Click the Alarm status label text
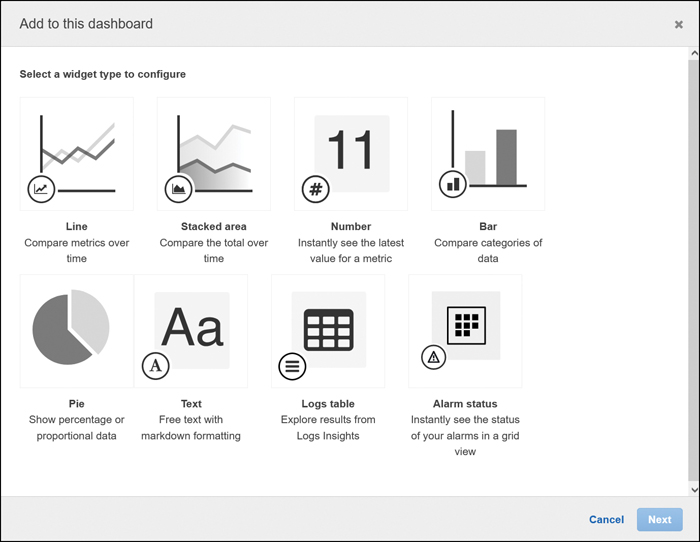Screen dimensions: 700x542 [x=465, y=404]
